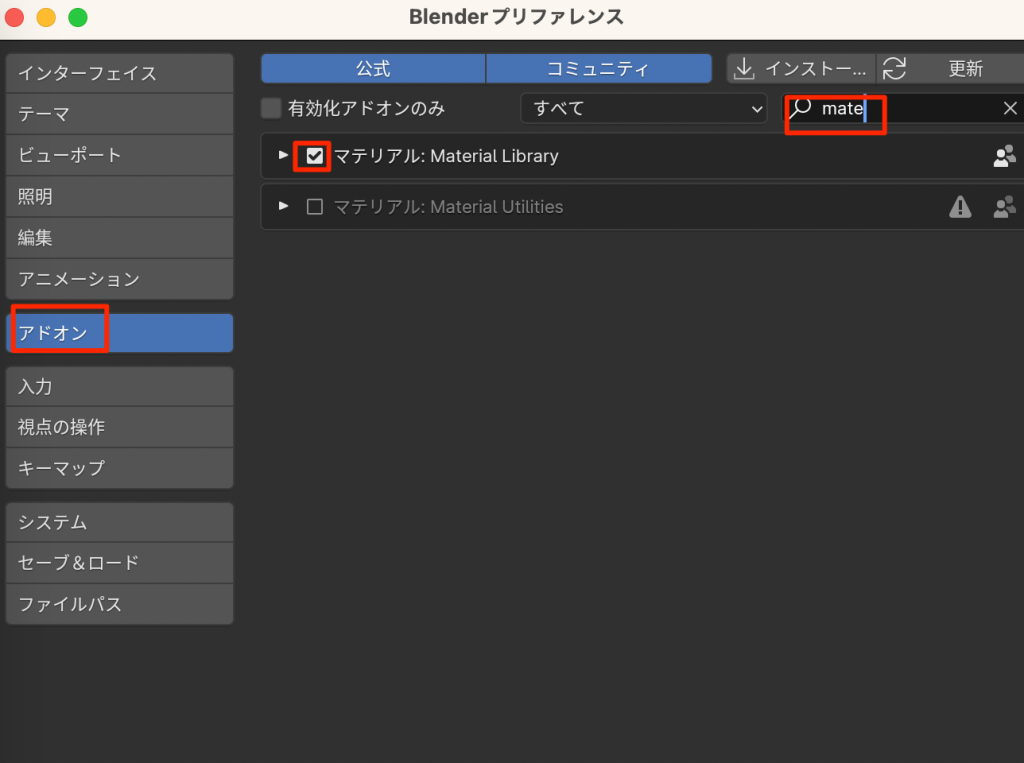This screenshot has height=763, width=1024.
Task: Switch to the テーマ preferences section
Action: pyautogui.click(x=119, y=114)
